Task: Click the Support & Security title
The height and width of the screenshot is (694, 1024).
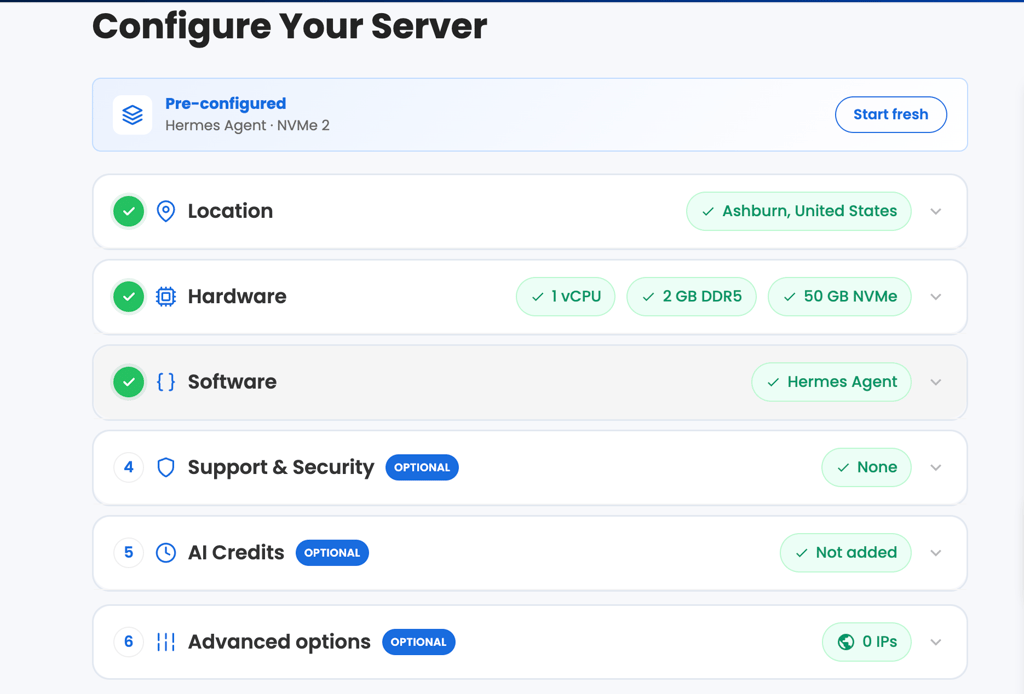Action: (281, 467)
